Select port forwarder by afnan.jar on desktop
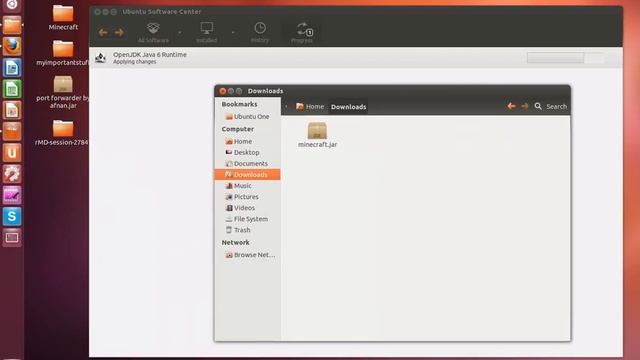 (x=63, y=92)
